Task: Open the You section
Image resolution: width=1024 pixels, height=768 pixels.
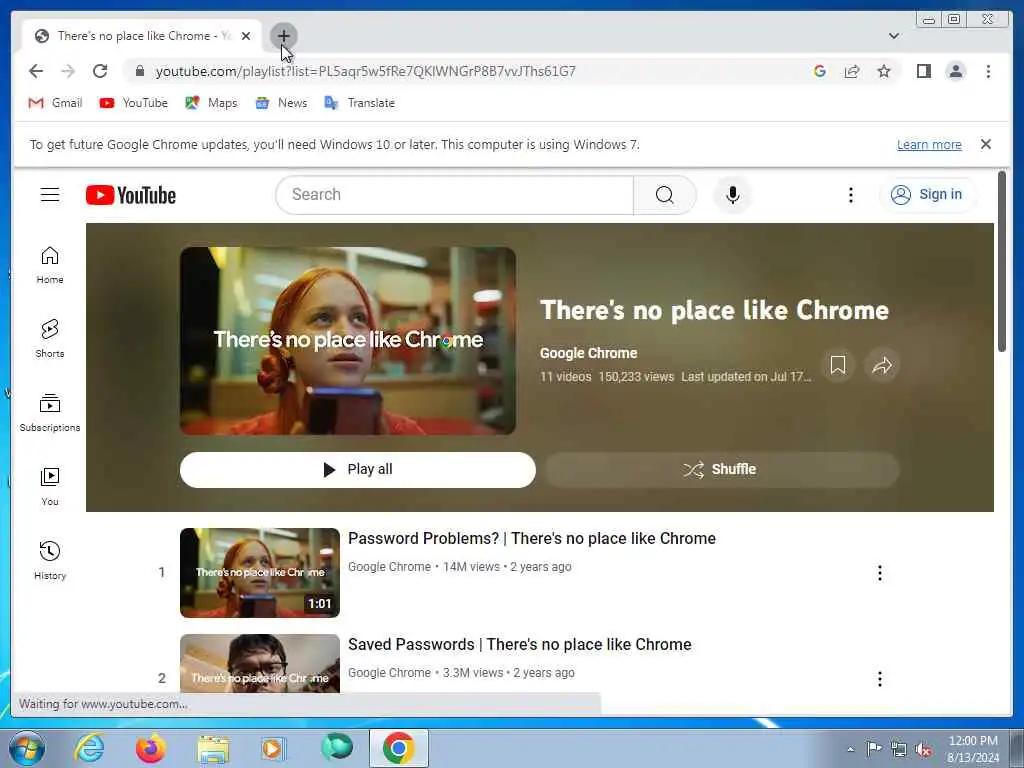Action: coord(50,487)
